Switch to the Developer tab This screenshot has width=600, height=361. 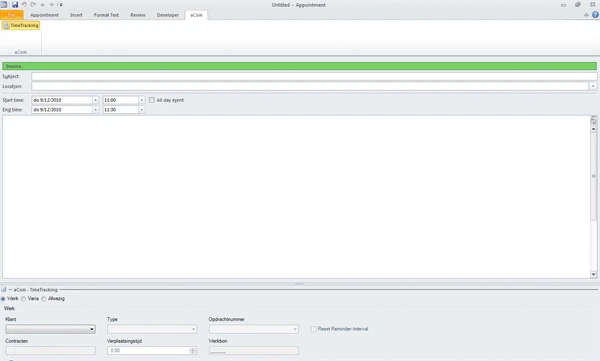point(168,15)
